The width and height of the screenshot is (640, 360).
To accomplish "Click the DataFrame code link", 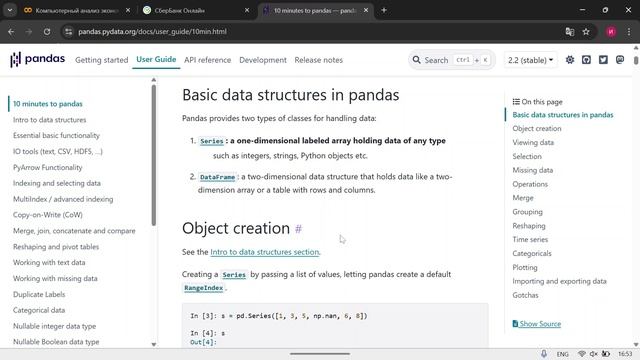I will [x=217, y=177].
